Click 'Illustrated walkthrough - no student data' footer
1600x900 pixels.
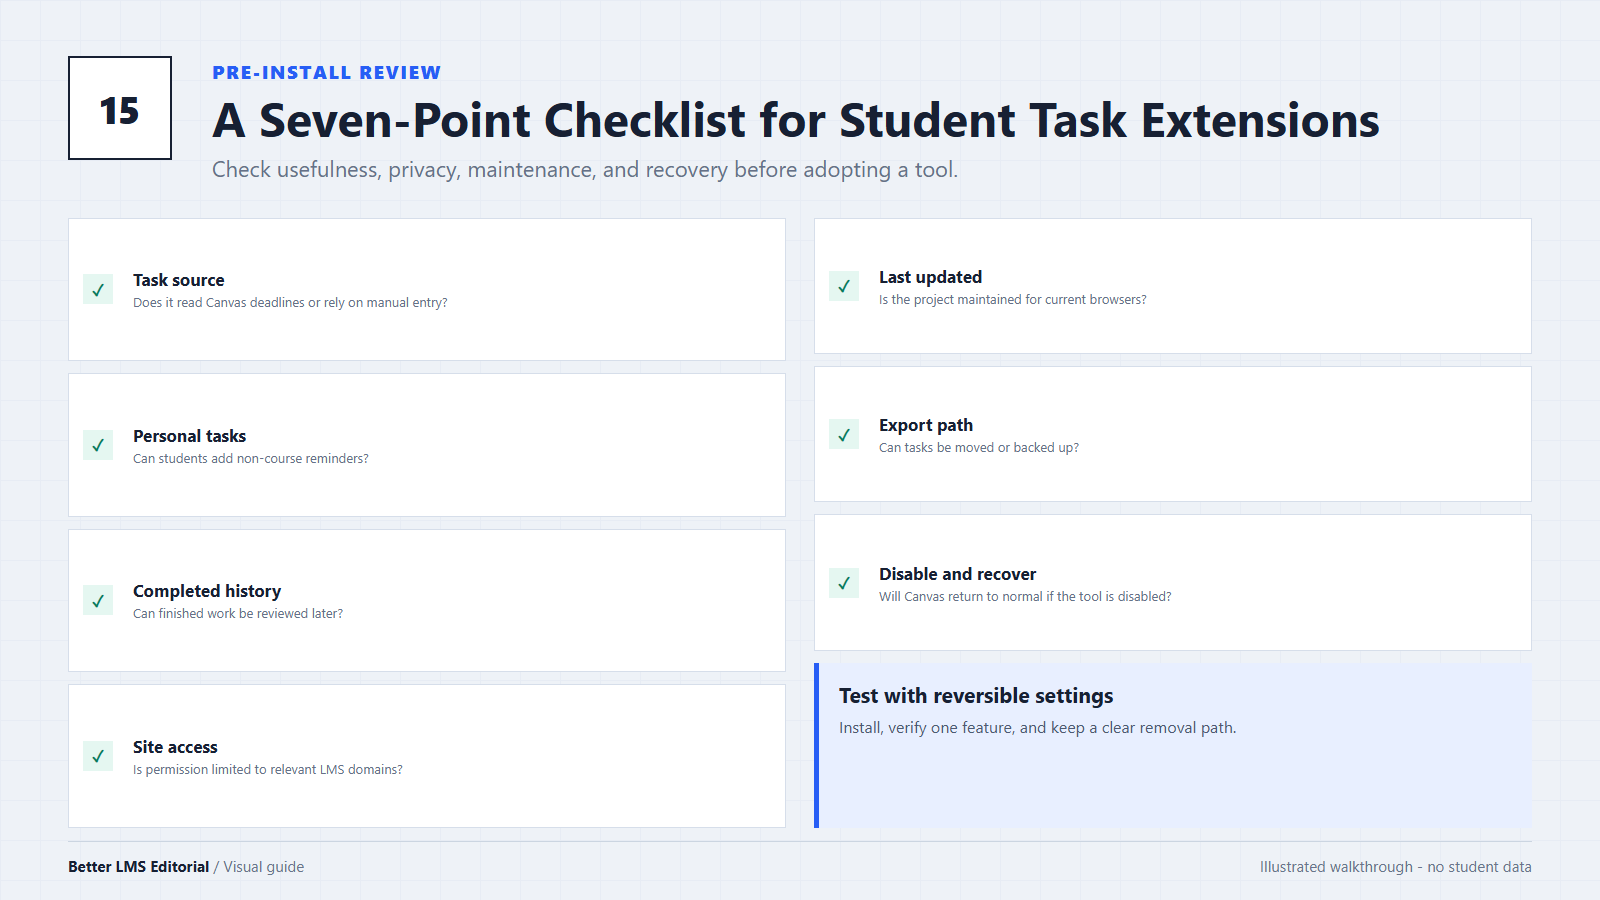pos(1395,867)
